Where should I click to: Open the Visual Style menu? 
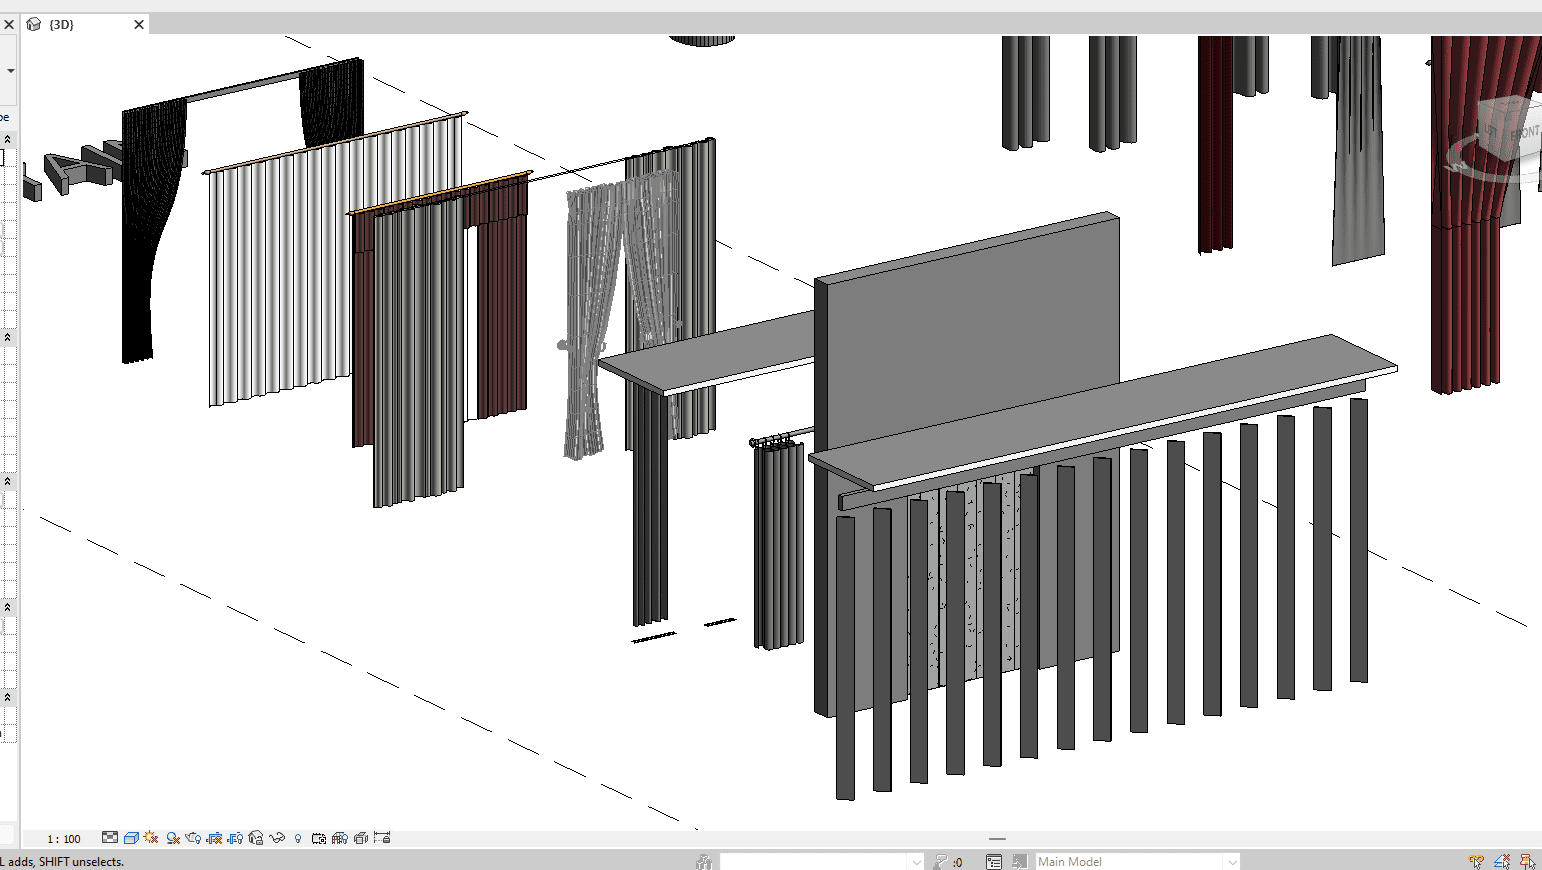131,838
